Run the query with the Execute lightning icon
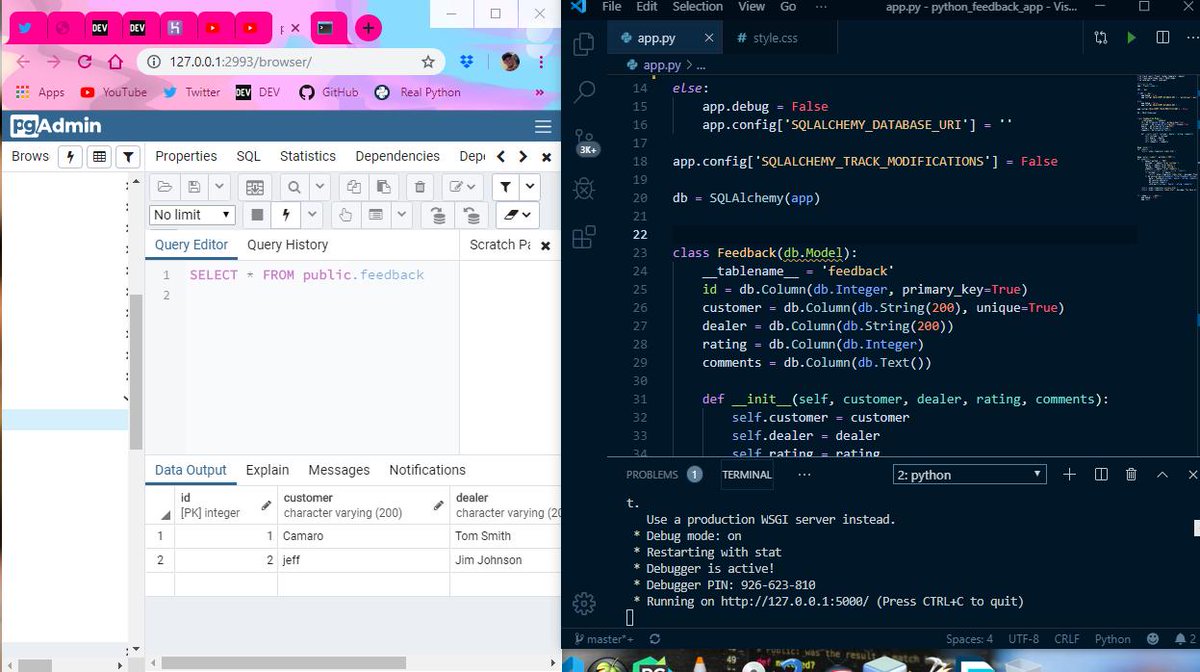 click(x=286, y=215)
